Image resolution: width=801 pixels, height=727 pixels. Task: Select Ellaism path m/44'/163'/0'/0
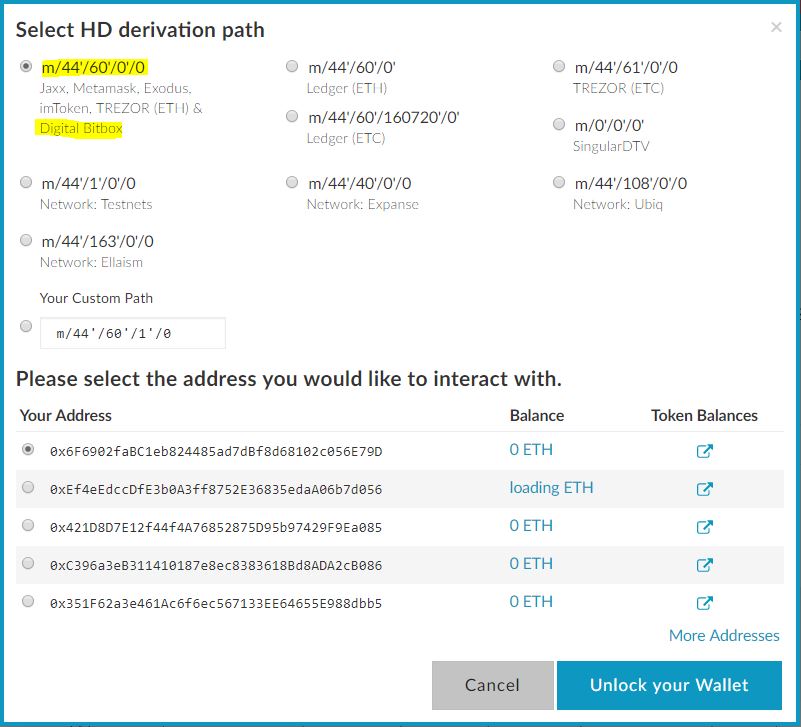tap(26, 240)
